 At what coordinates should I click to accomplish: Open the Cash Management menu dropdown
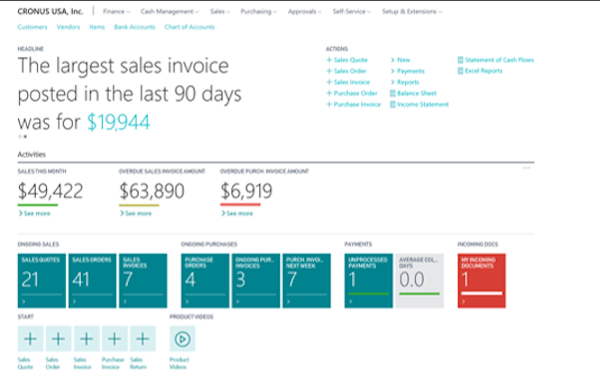(x=170, y=11)
